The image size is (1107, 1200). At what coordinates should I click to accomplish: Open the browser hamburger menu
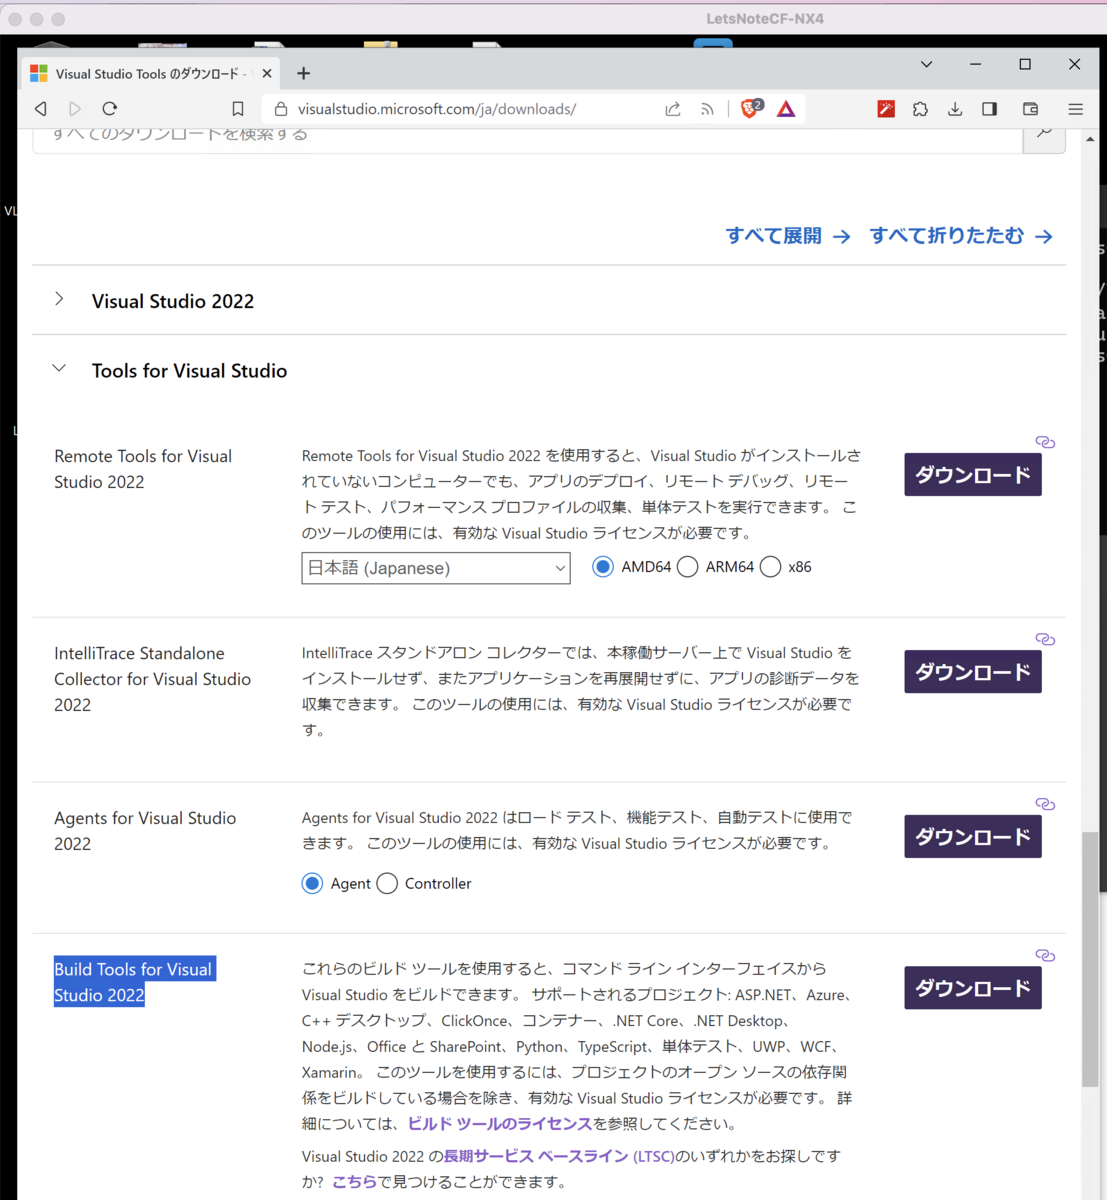[1076, 109]
